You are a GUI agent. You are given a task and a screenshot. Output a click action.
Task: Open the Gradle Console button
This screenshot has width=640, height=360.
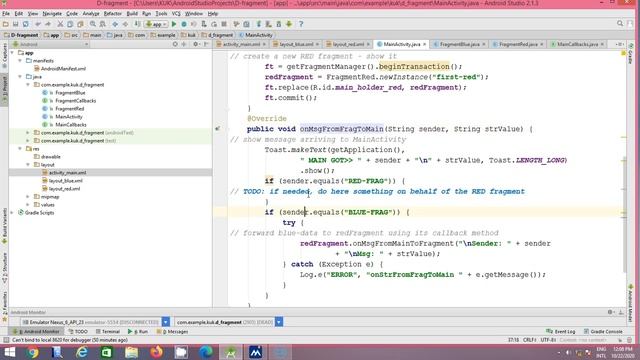[603, 331]
